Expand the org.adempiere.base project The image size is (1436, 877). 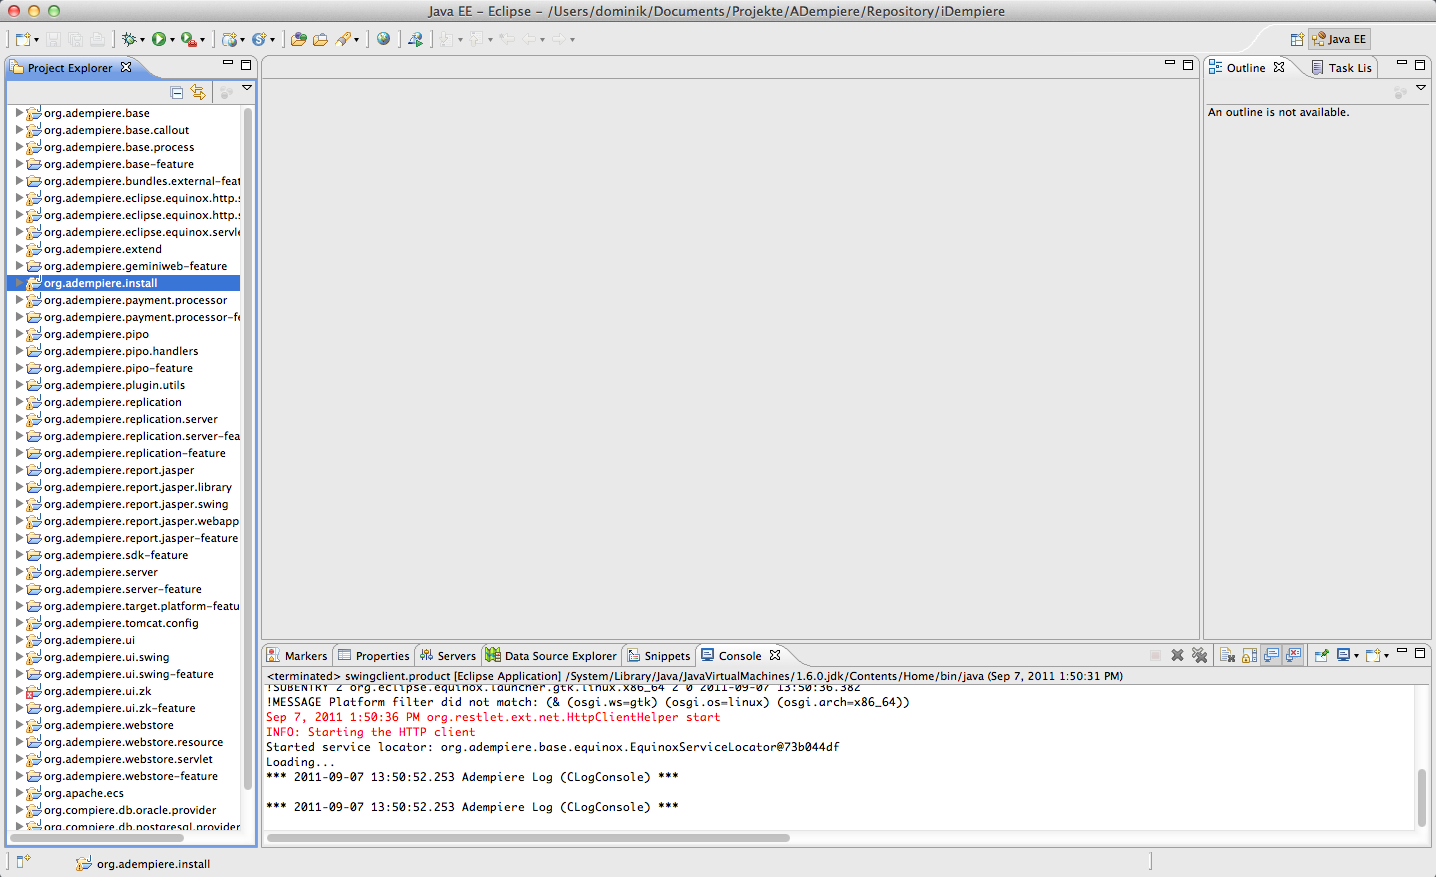pos(19,113)
